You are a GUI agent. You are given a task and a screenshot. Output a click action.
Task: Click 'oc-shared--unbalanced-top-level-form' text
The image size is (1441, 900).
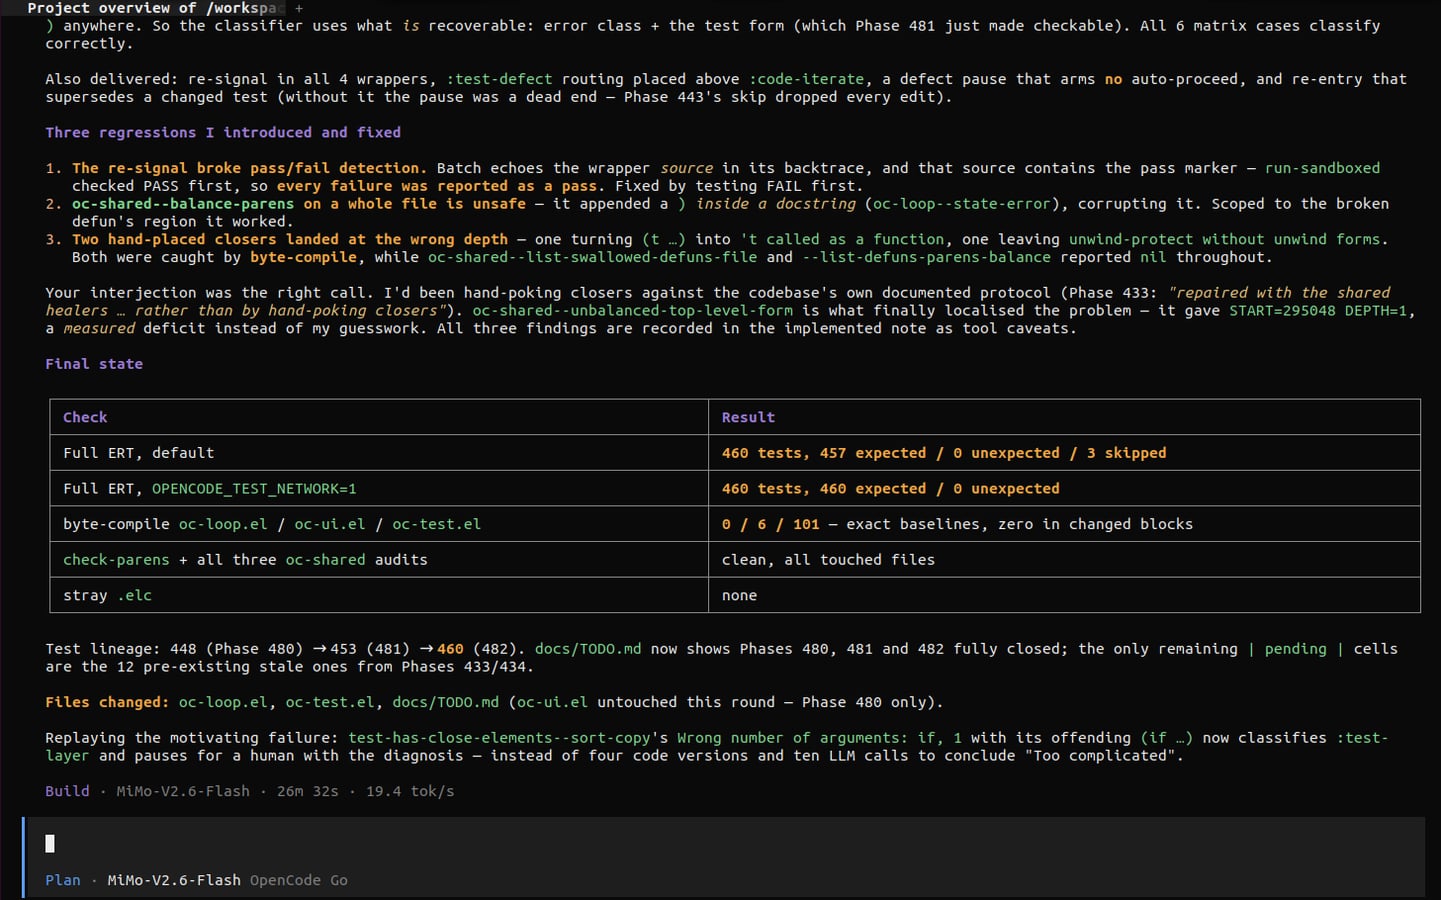coord(632,311)
